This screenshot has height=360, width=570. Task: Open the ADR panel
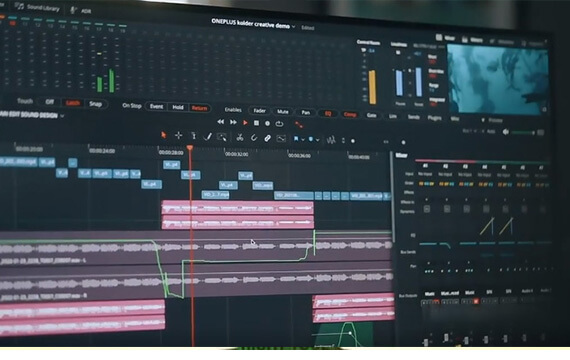tap(81, 10)
